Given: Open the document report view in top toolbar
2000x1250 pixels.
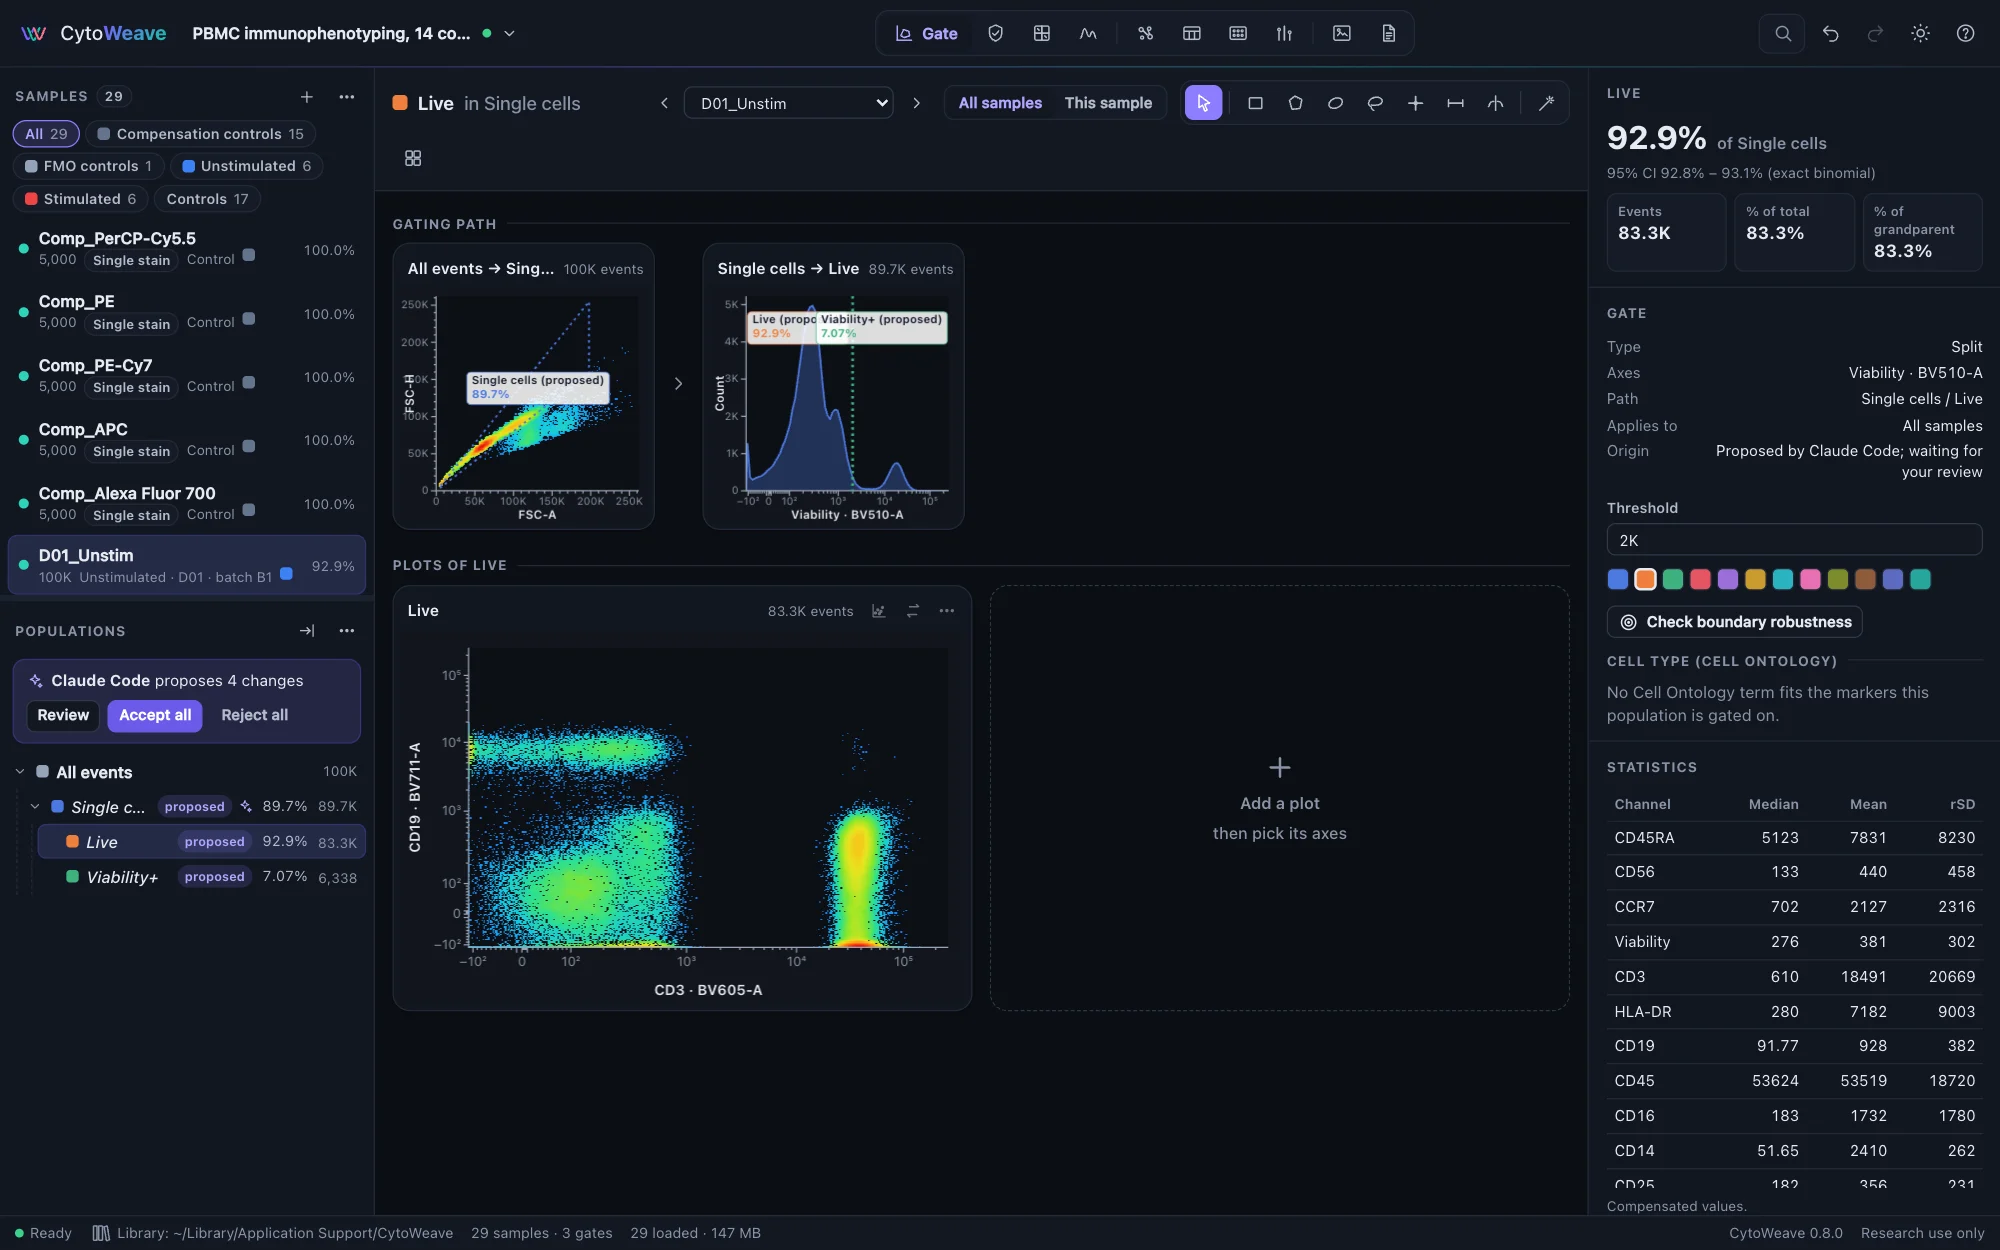Looking at the screenshot, I should [1388, 33].
